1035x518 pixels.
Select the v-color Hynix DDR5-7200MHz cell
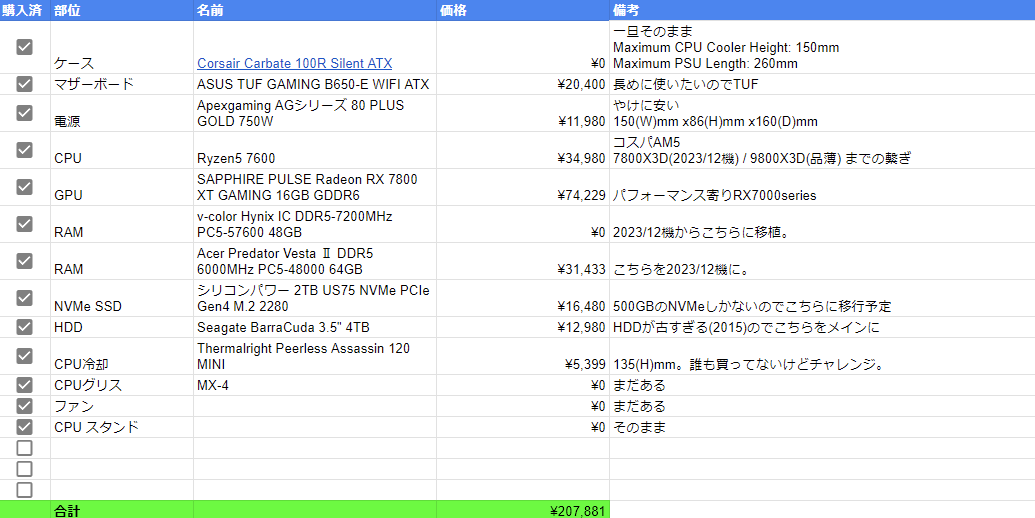315,224
